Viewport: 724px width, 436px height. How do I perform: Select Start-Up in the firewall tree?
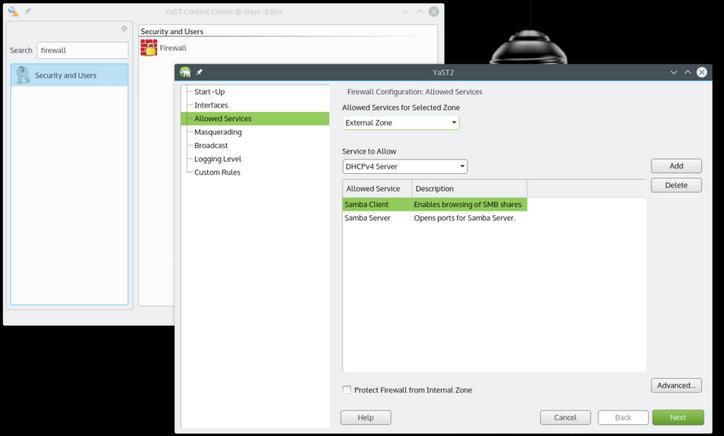click(x=209, y=91)
